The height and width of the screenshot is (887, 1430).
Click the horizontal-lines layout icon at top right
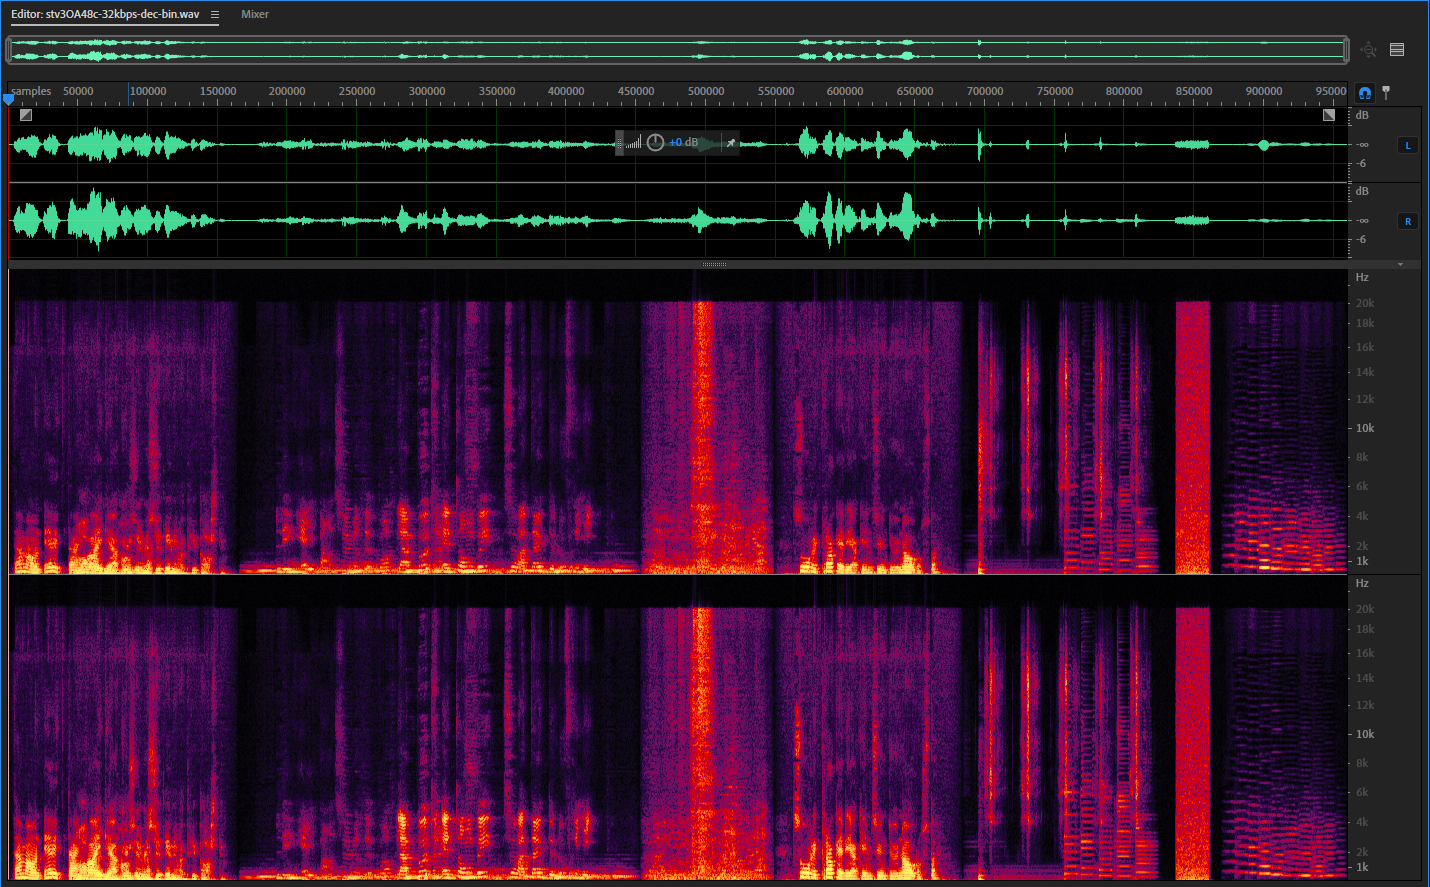tap(1397, 49)
